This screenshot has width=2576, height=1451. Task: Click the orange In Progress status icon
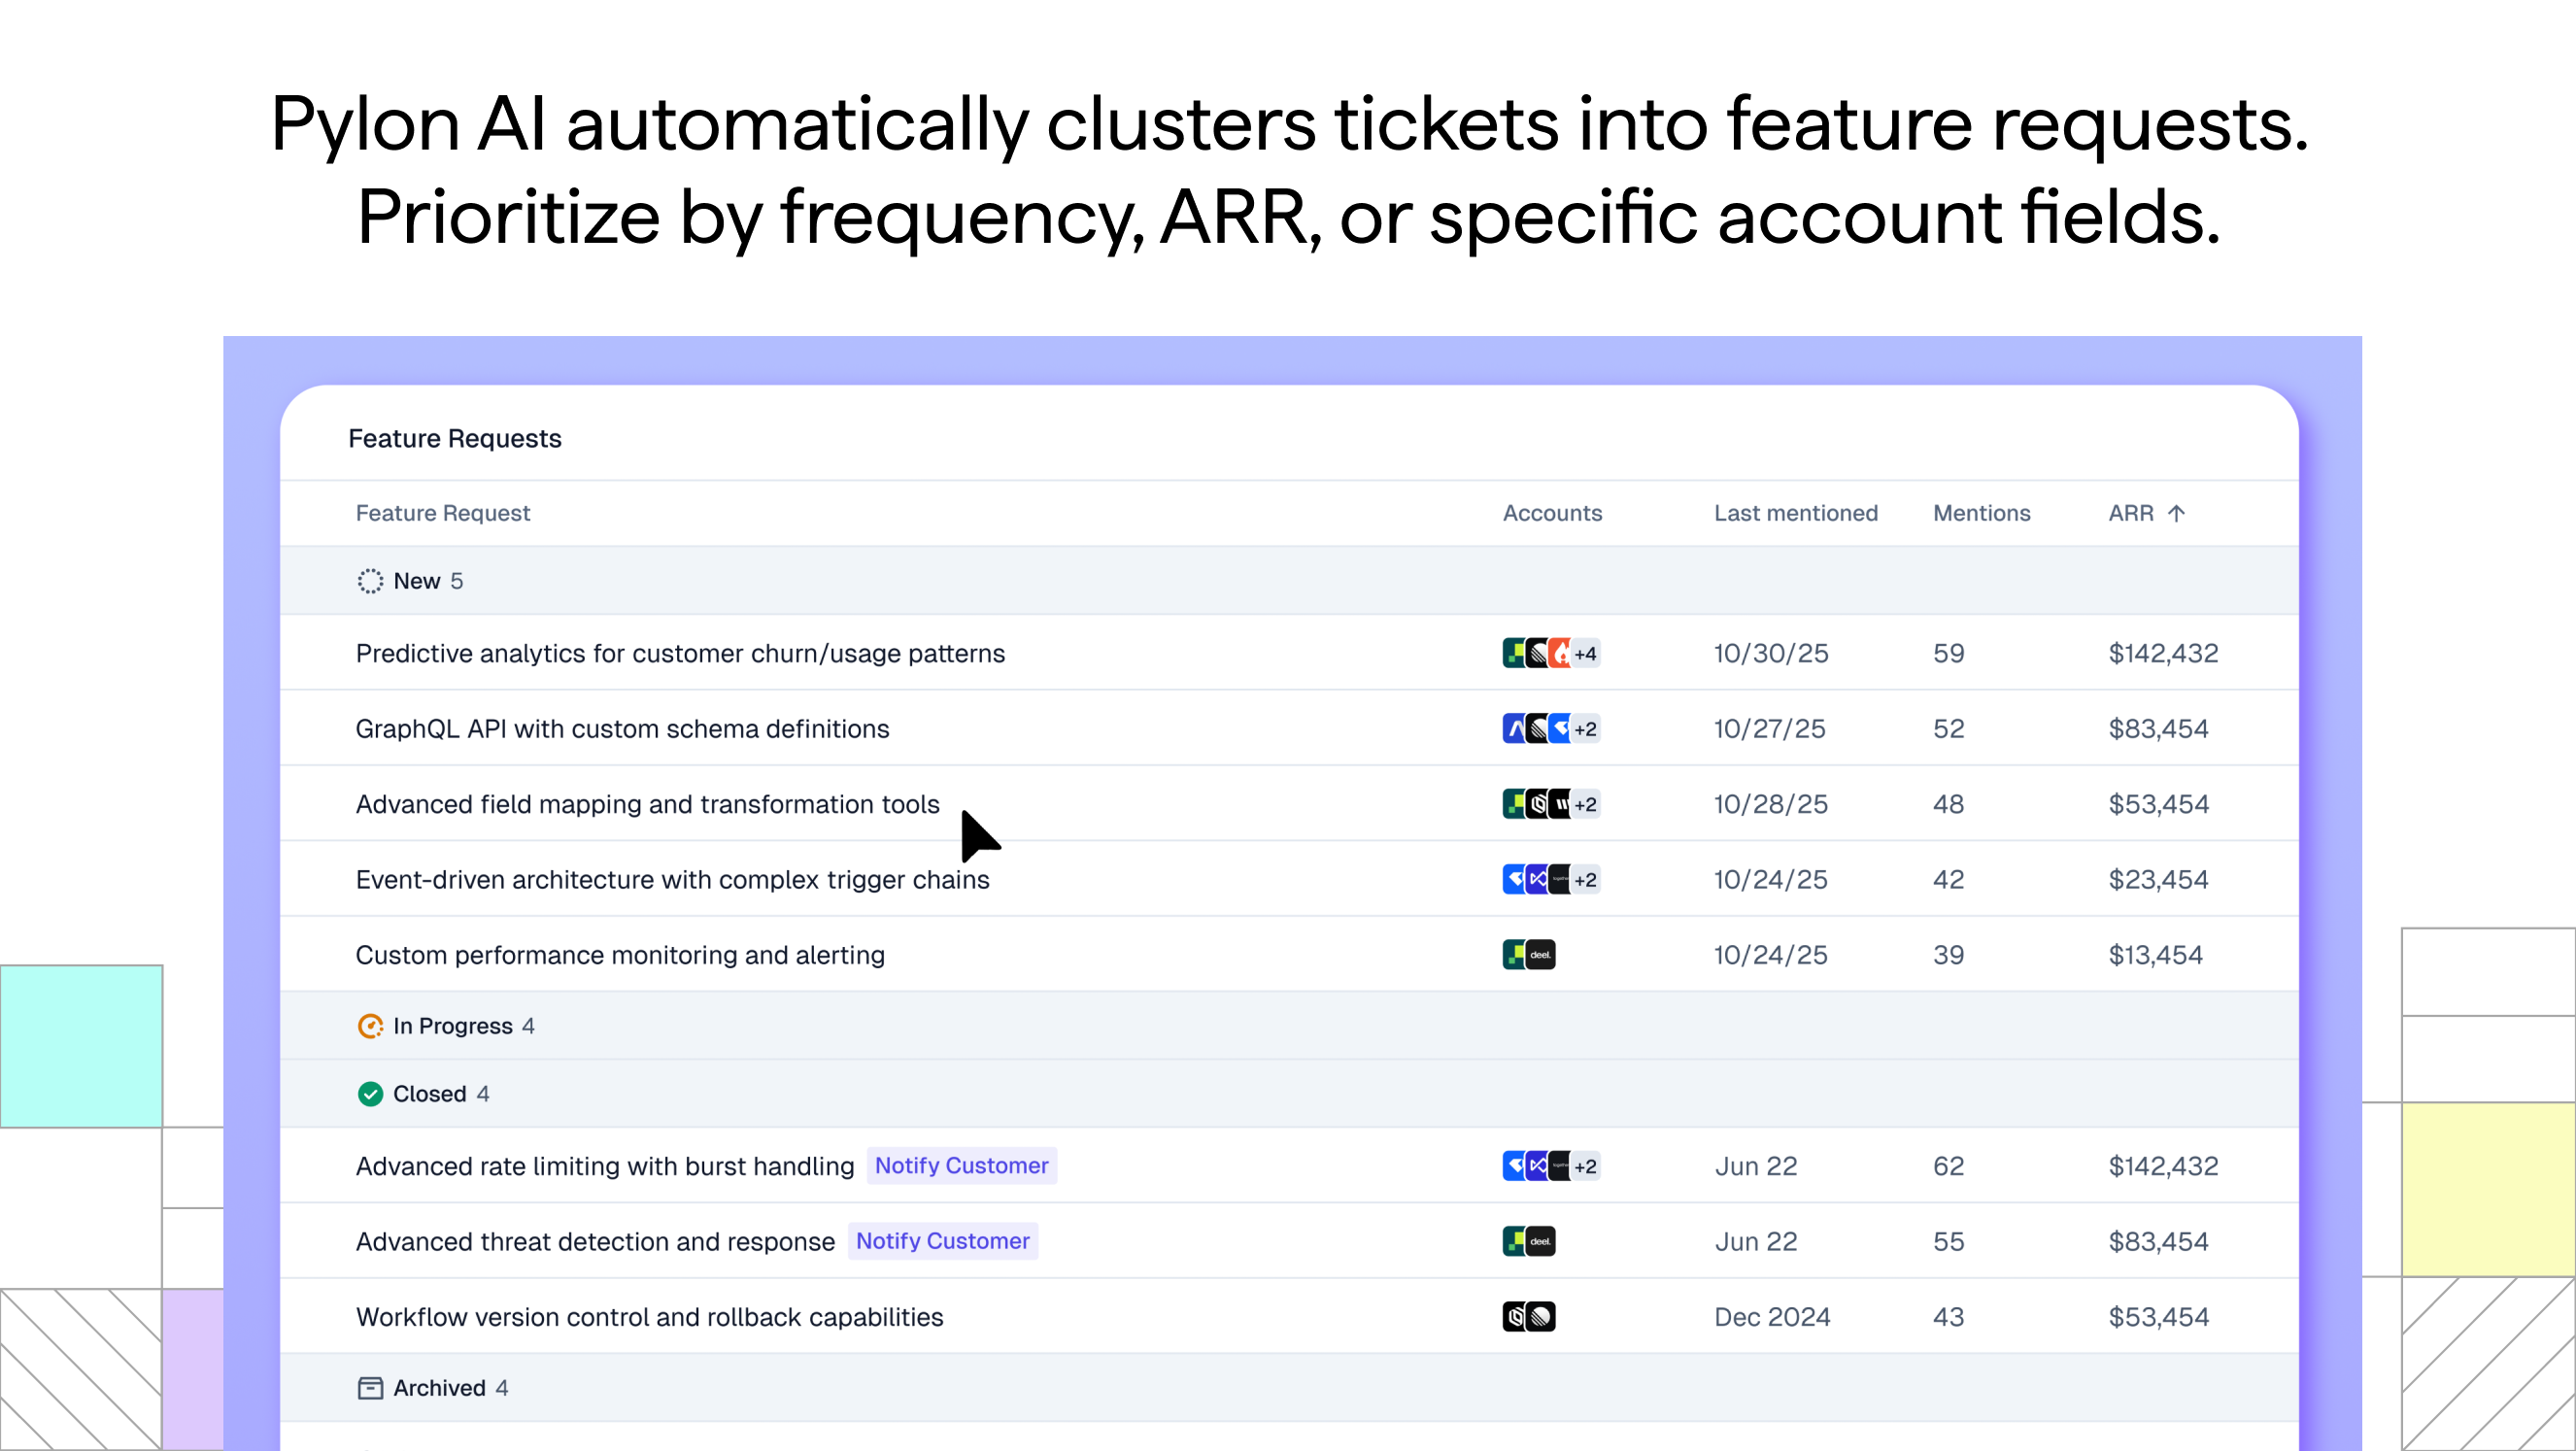pyautogui.click(x=370, y=1026)
